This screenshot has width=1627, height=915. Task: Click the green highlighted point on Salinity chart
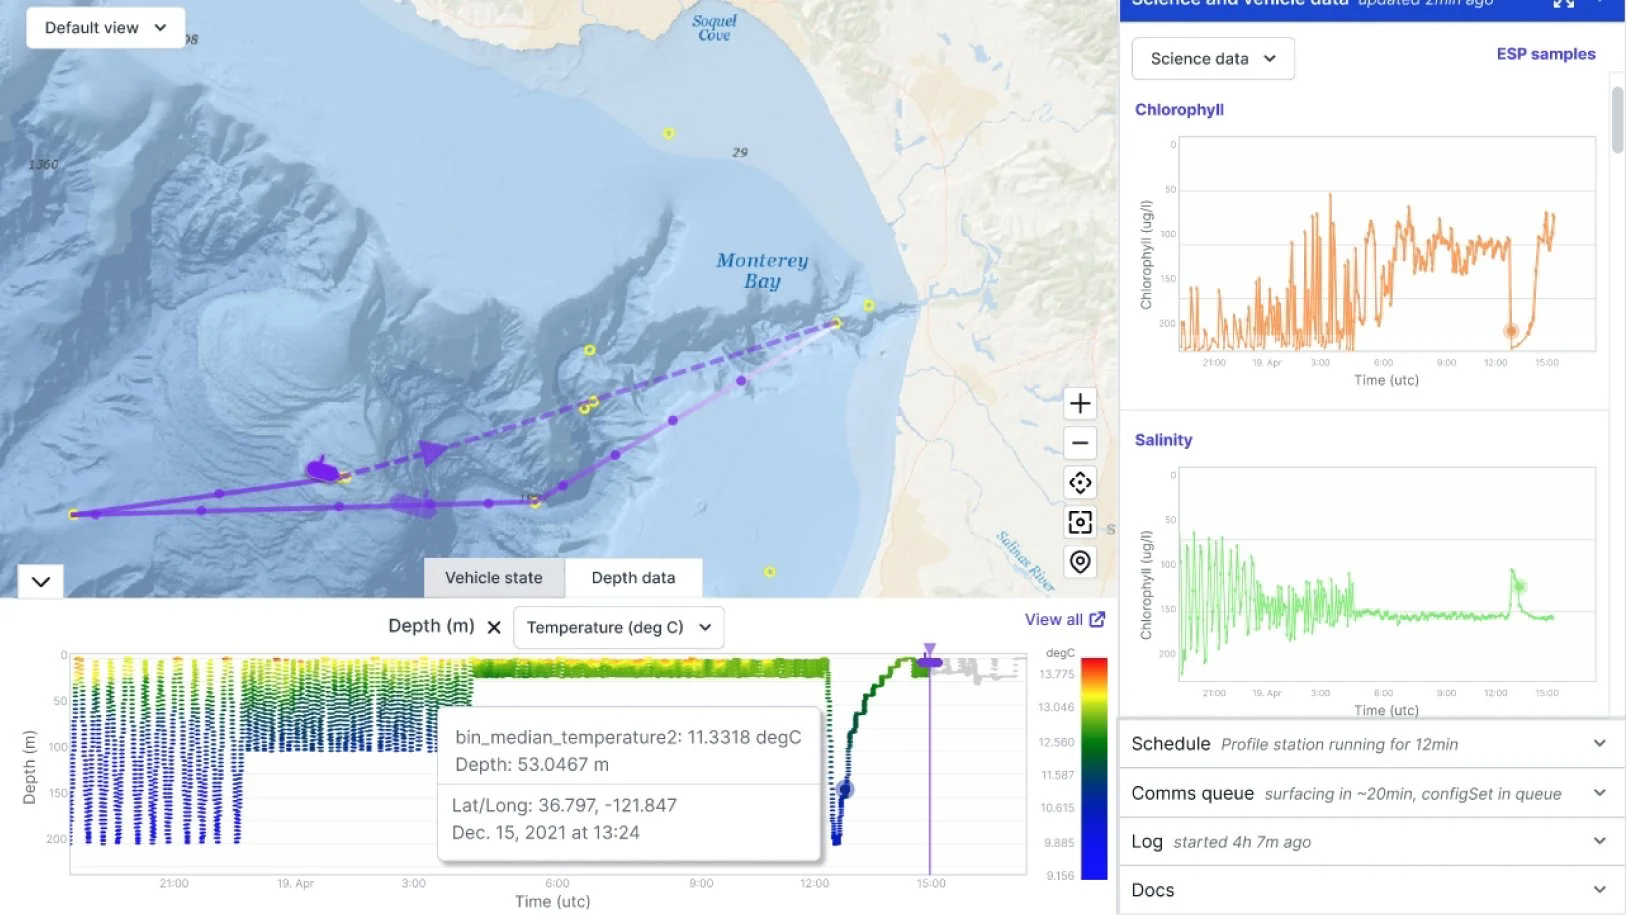pyautogui.click(x=1519, y=586)
